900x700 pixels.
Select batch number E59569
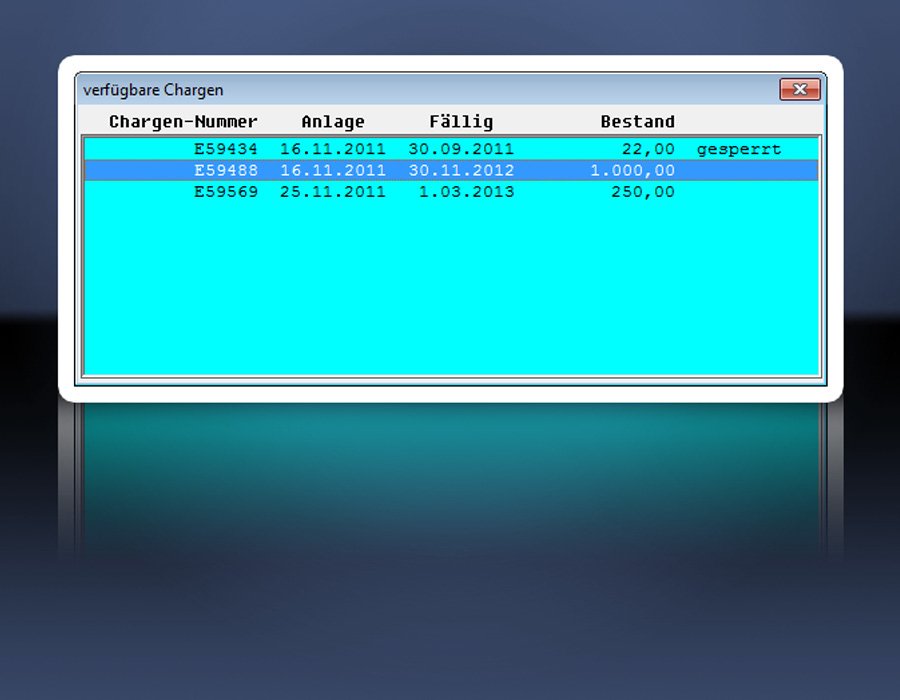pos(226,192)
